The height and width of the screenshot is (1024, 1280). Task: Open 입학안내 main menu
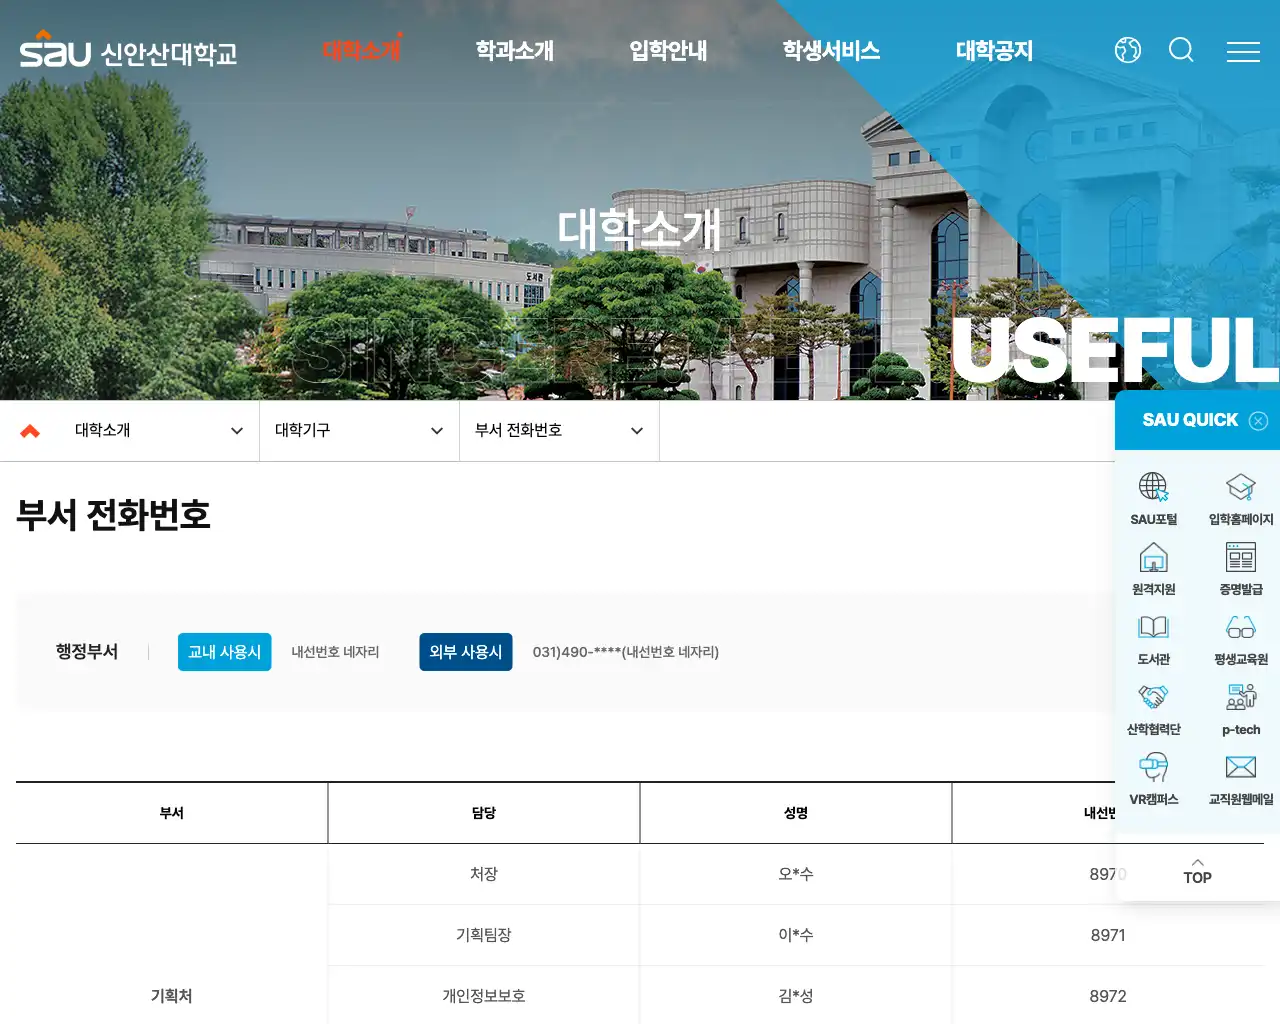click(668, 50)
